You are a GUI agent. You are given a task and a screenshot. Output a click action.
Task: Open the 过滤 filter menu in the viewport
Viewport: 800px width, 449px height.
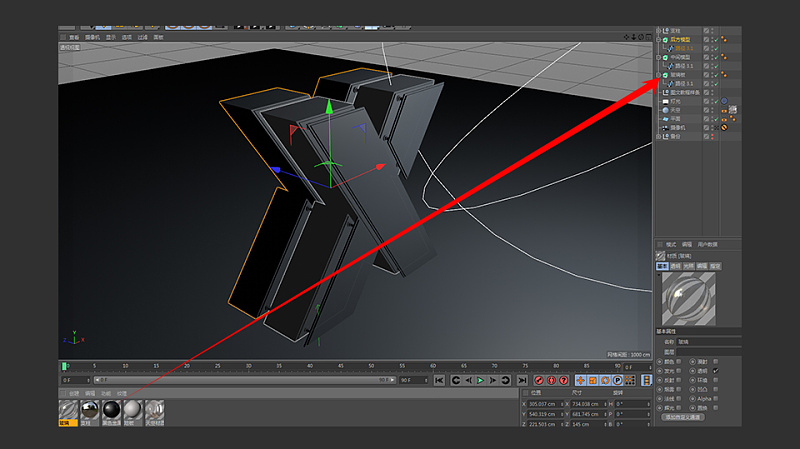(x=142, y=36)
